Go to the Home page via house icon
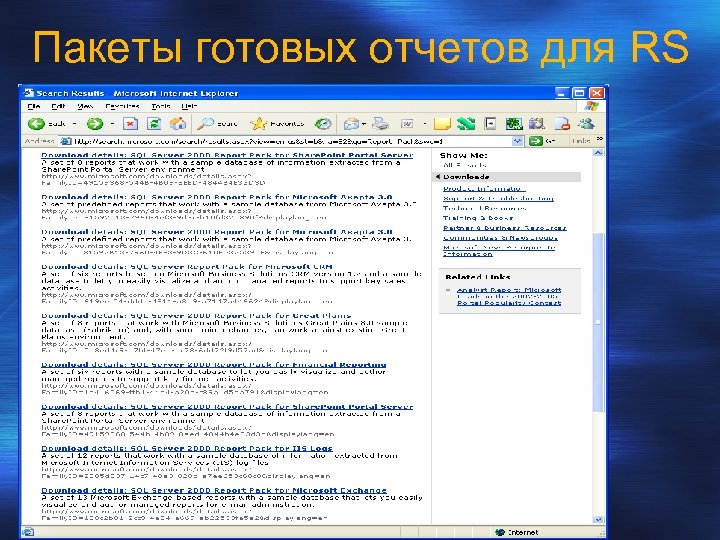This screenshot has width=720, height=540. click(x=178, y=124)
